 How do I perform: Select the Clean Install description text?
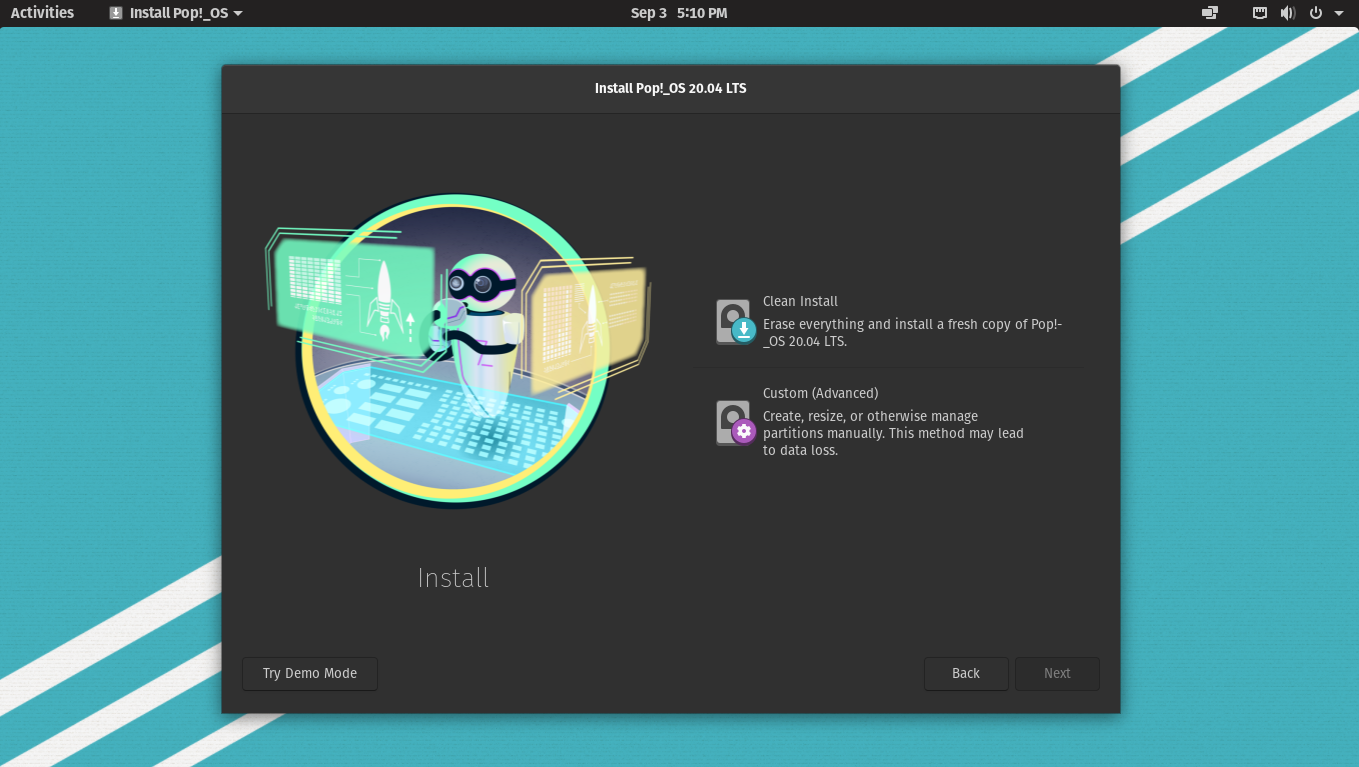pyautogui.click(x=912, y=333)
